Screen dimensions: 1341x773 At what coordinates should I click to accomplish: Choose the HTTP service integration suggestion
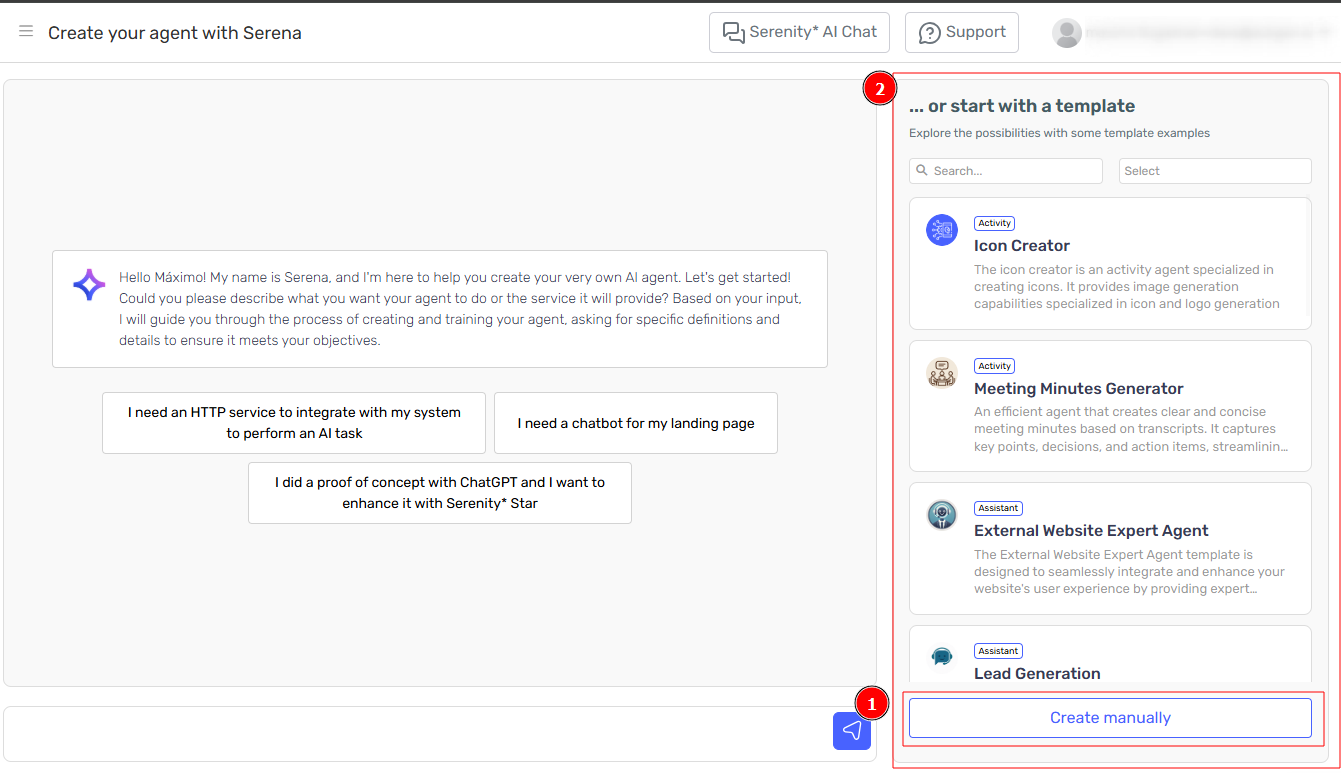[x=294, y=423]
